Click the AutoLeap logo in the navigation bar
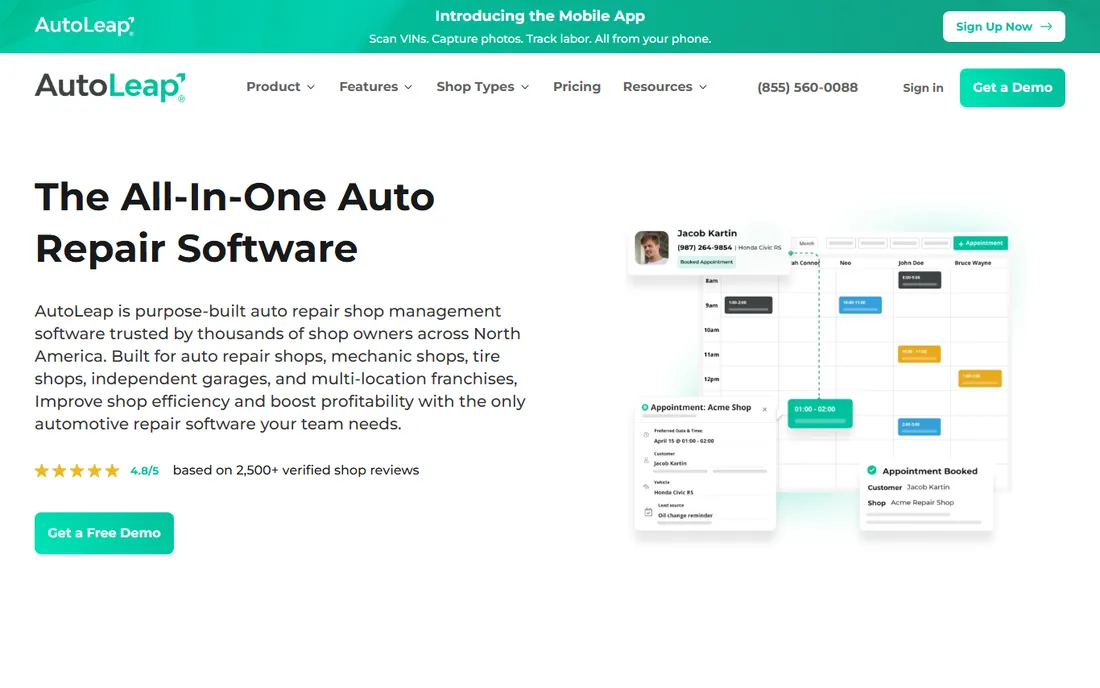The width and height of the screenshot is (1100, 688). (x=110, y=87)
